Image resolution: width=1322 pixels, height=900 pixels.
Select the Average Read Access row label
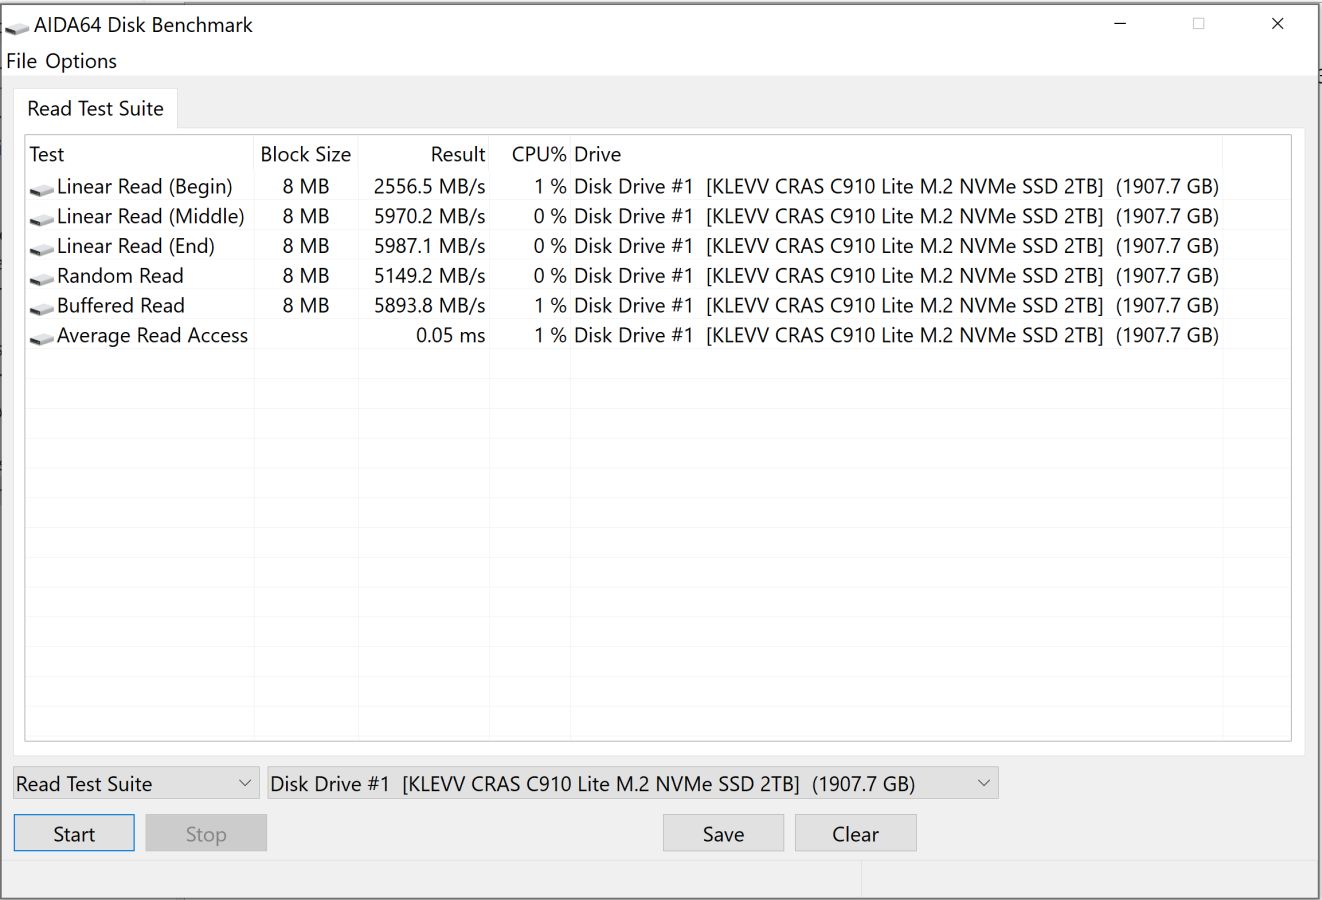(x=152, y=336)
